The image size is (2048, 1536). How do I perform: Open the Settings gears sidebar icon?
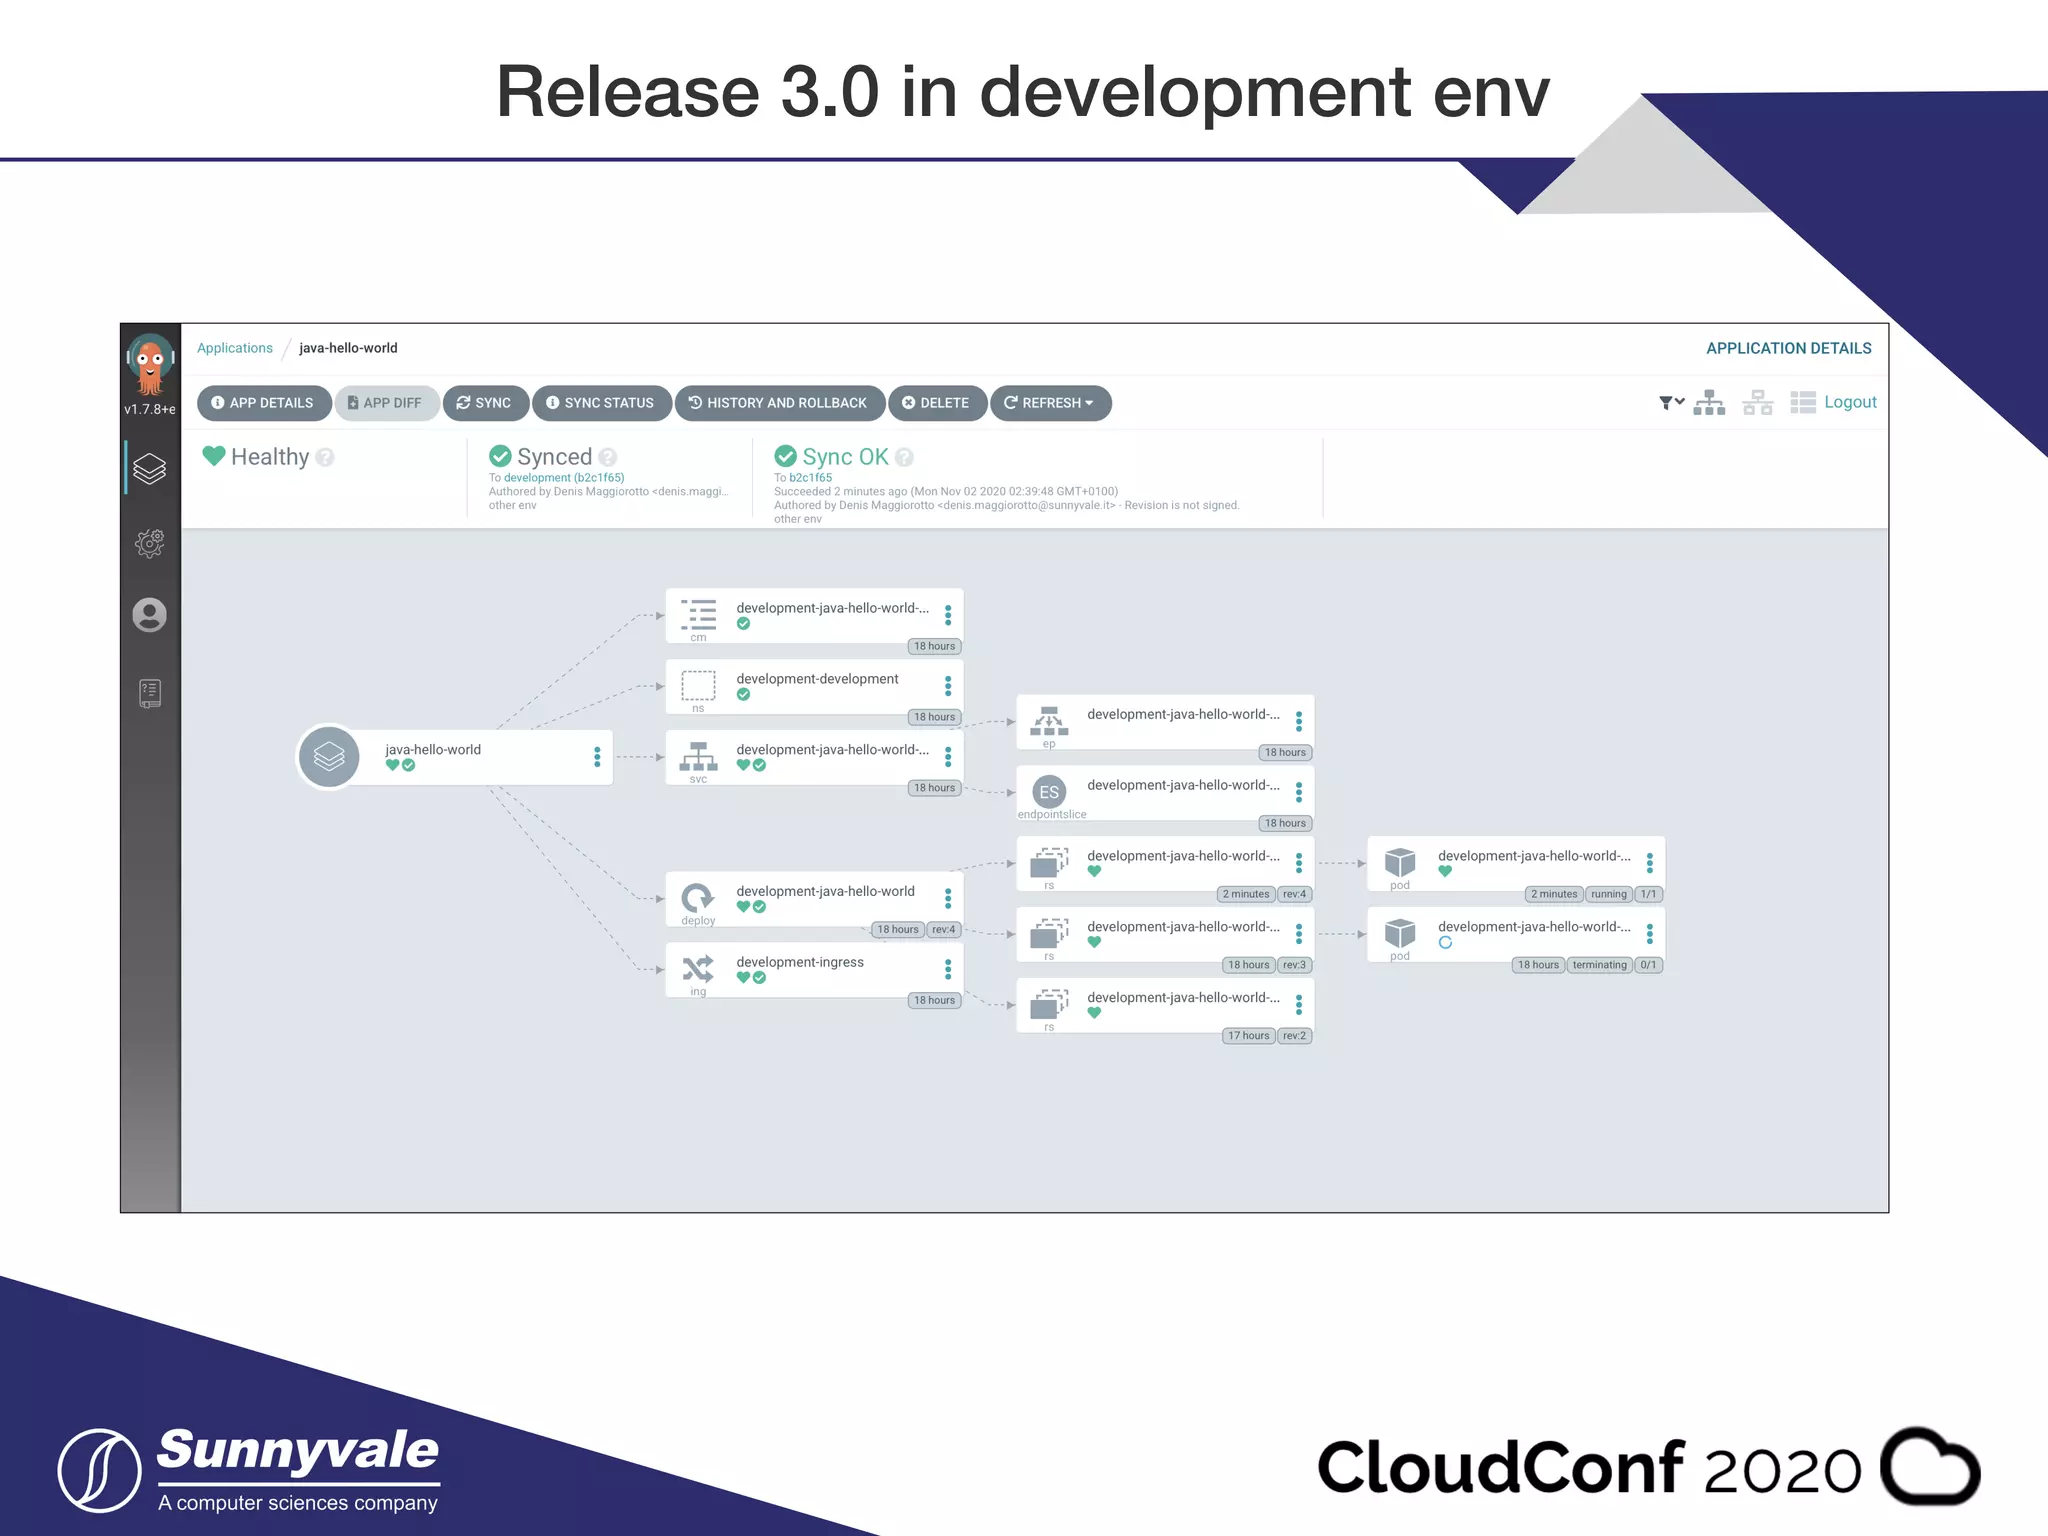click(x=150, y=543)
